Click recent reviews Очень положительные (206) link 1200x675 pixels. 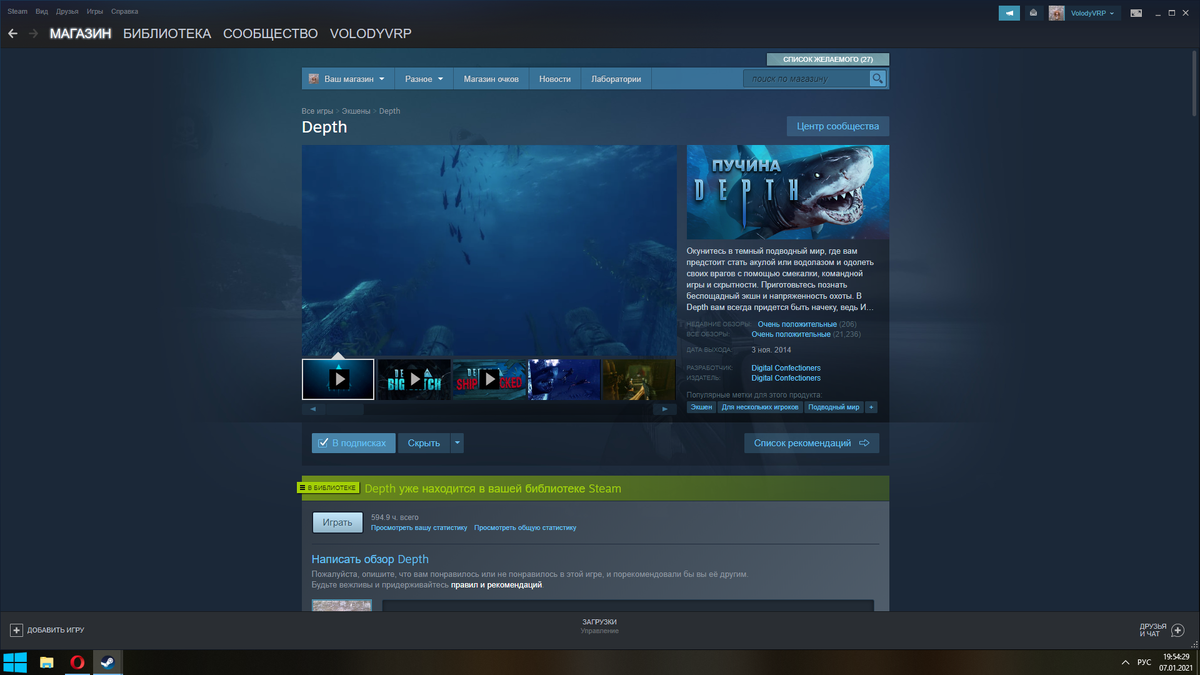click(x=797, y=324)
